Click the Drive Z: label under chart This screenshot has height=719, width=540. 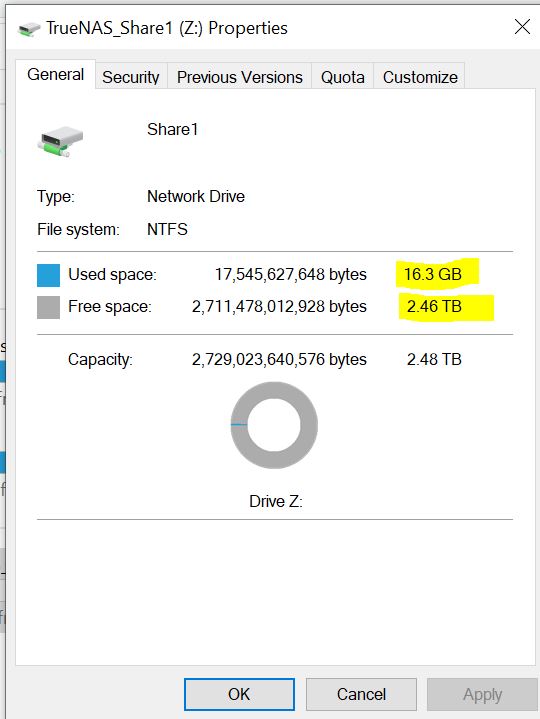276,501
